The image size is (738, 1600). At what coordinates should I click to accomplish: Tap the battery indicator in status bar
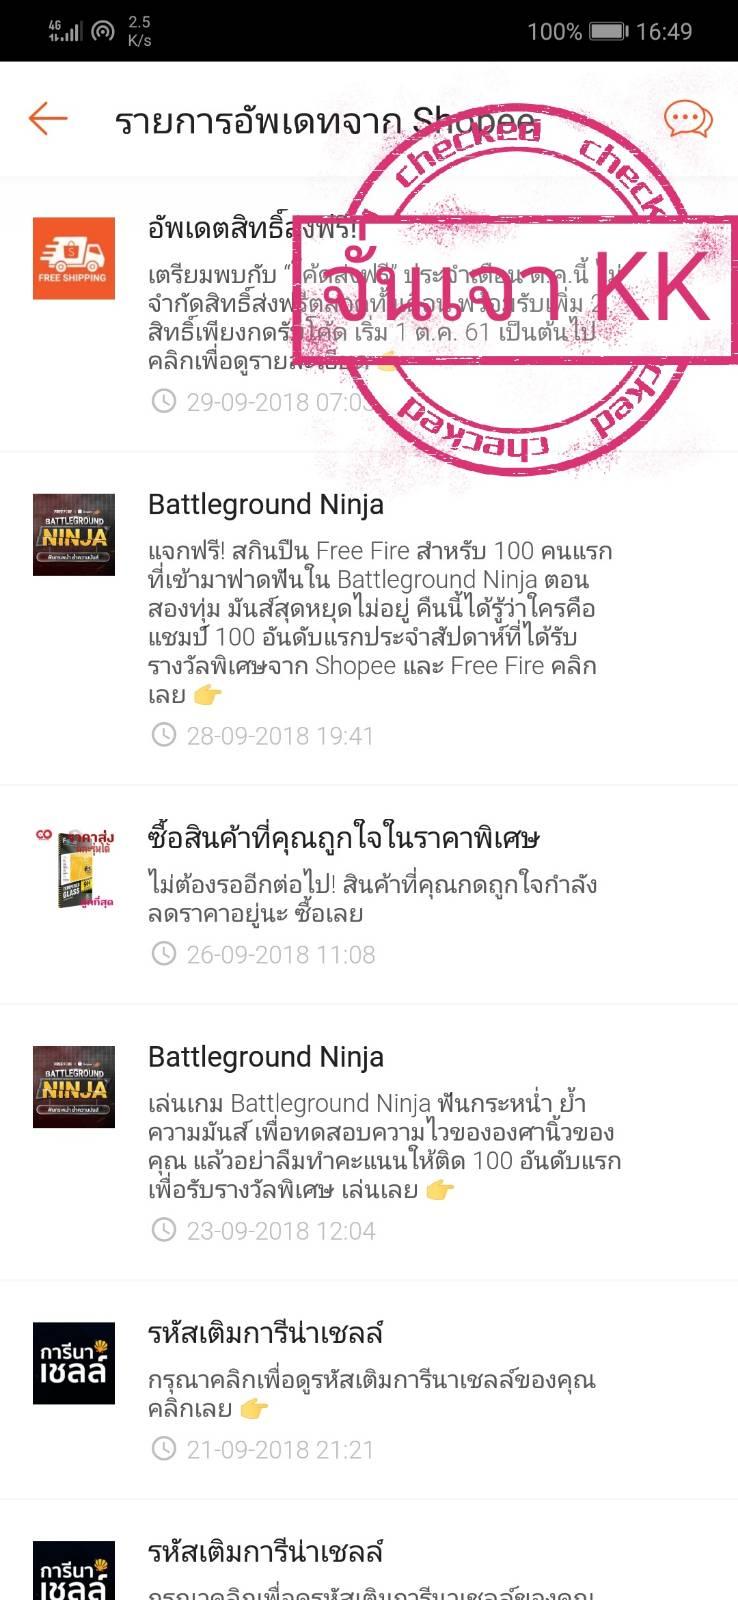pos(608,32)
